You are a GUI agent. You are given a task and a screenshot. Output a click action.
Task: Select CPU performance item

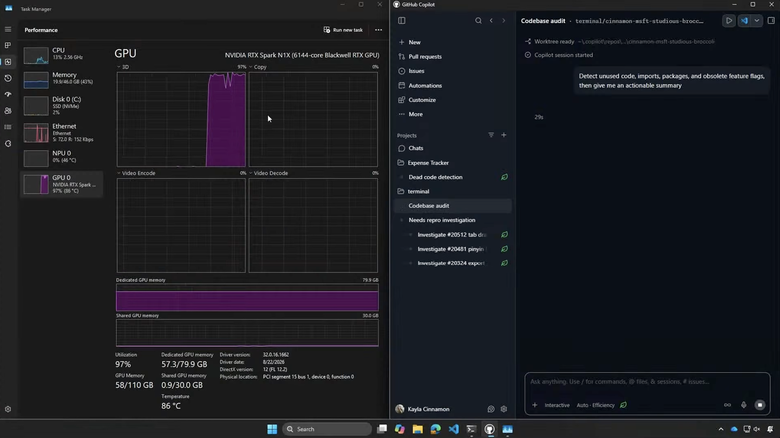click(x=62, y=55)
